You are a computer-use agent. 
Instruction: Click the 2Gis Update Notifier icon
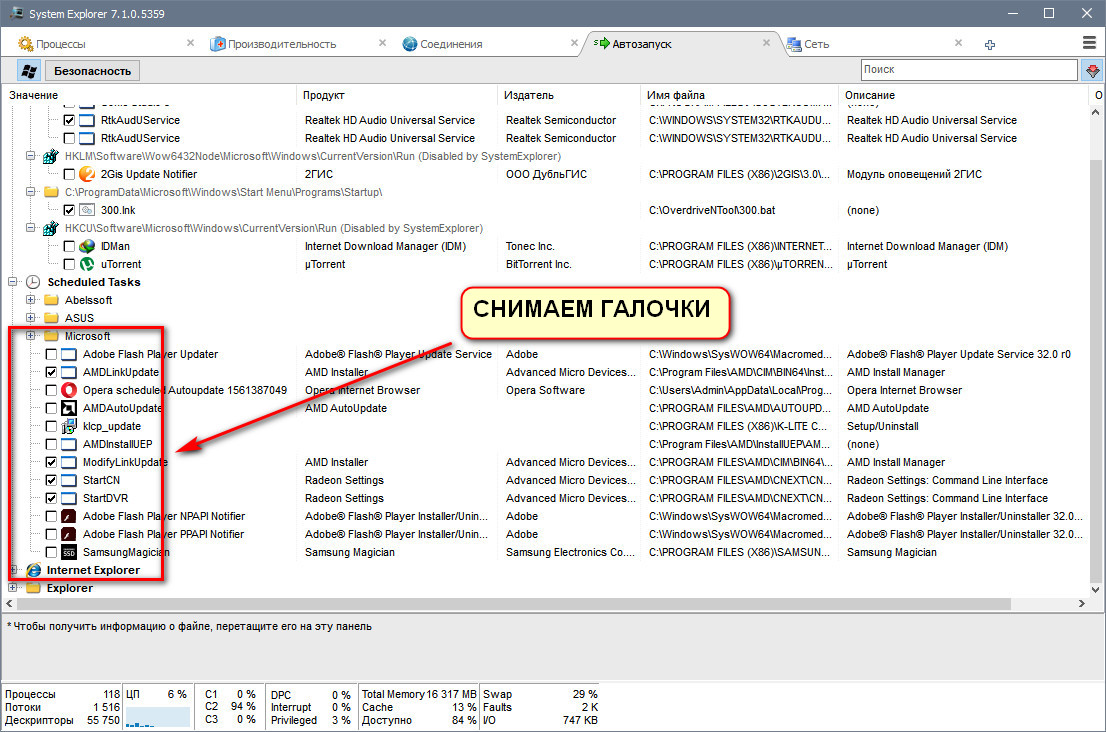coord(87,174)
